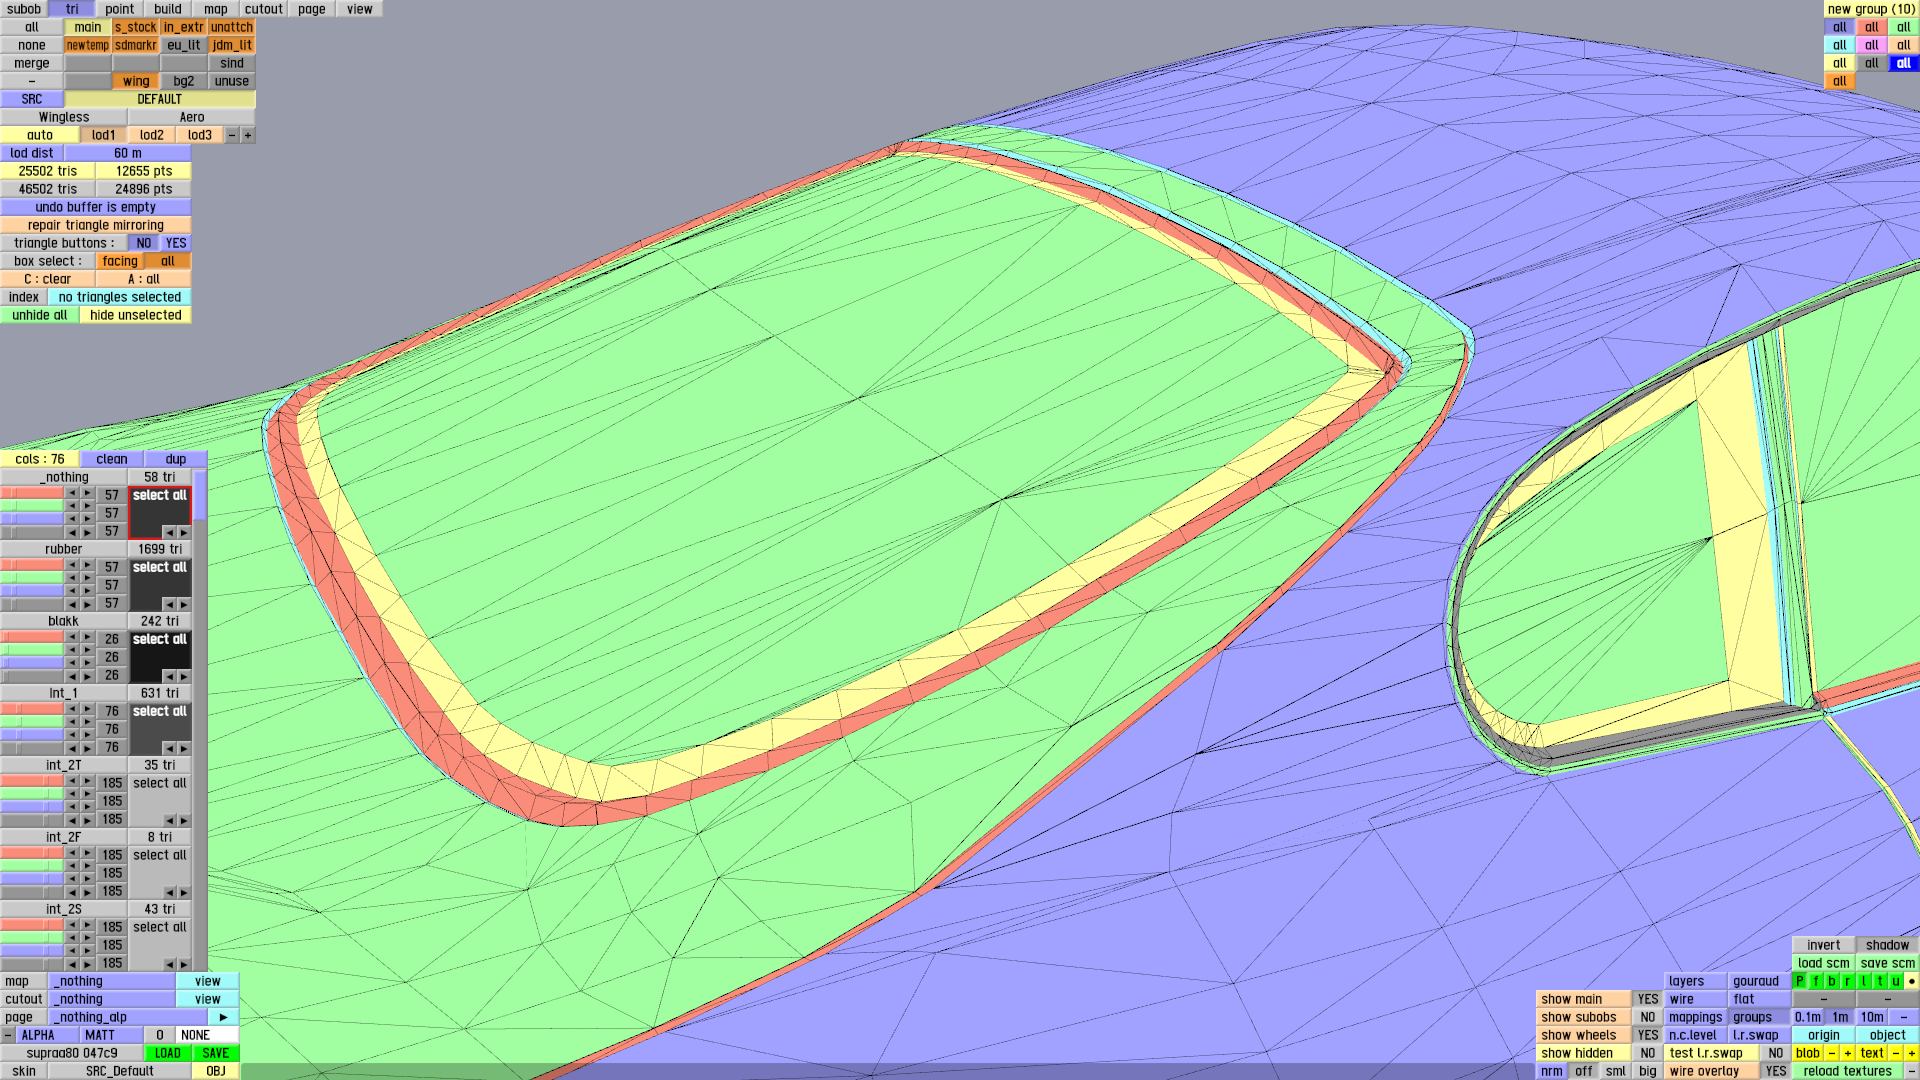Click the SAVE button
Viewport: 1920px width, 1080px height.
tap(215, 1053)
